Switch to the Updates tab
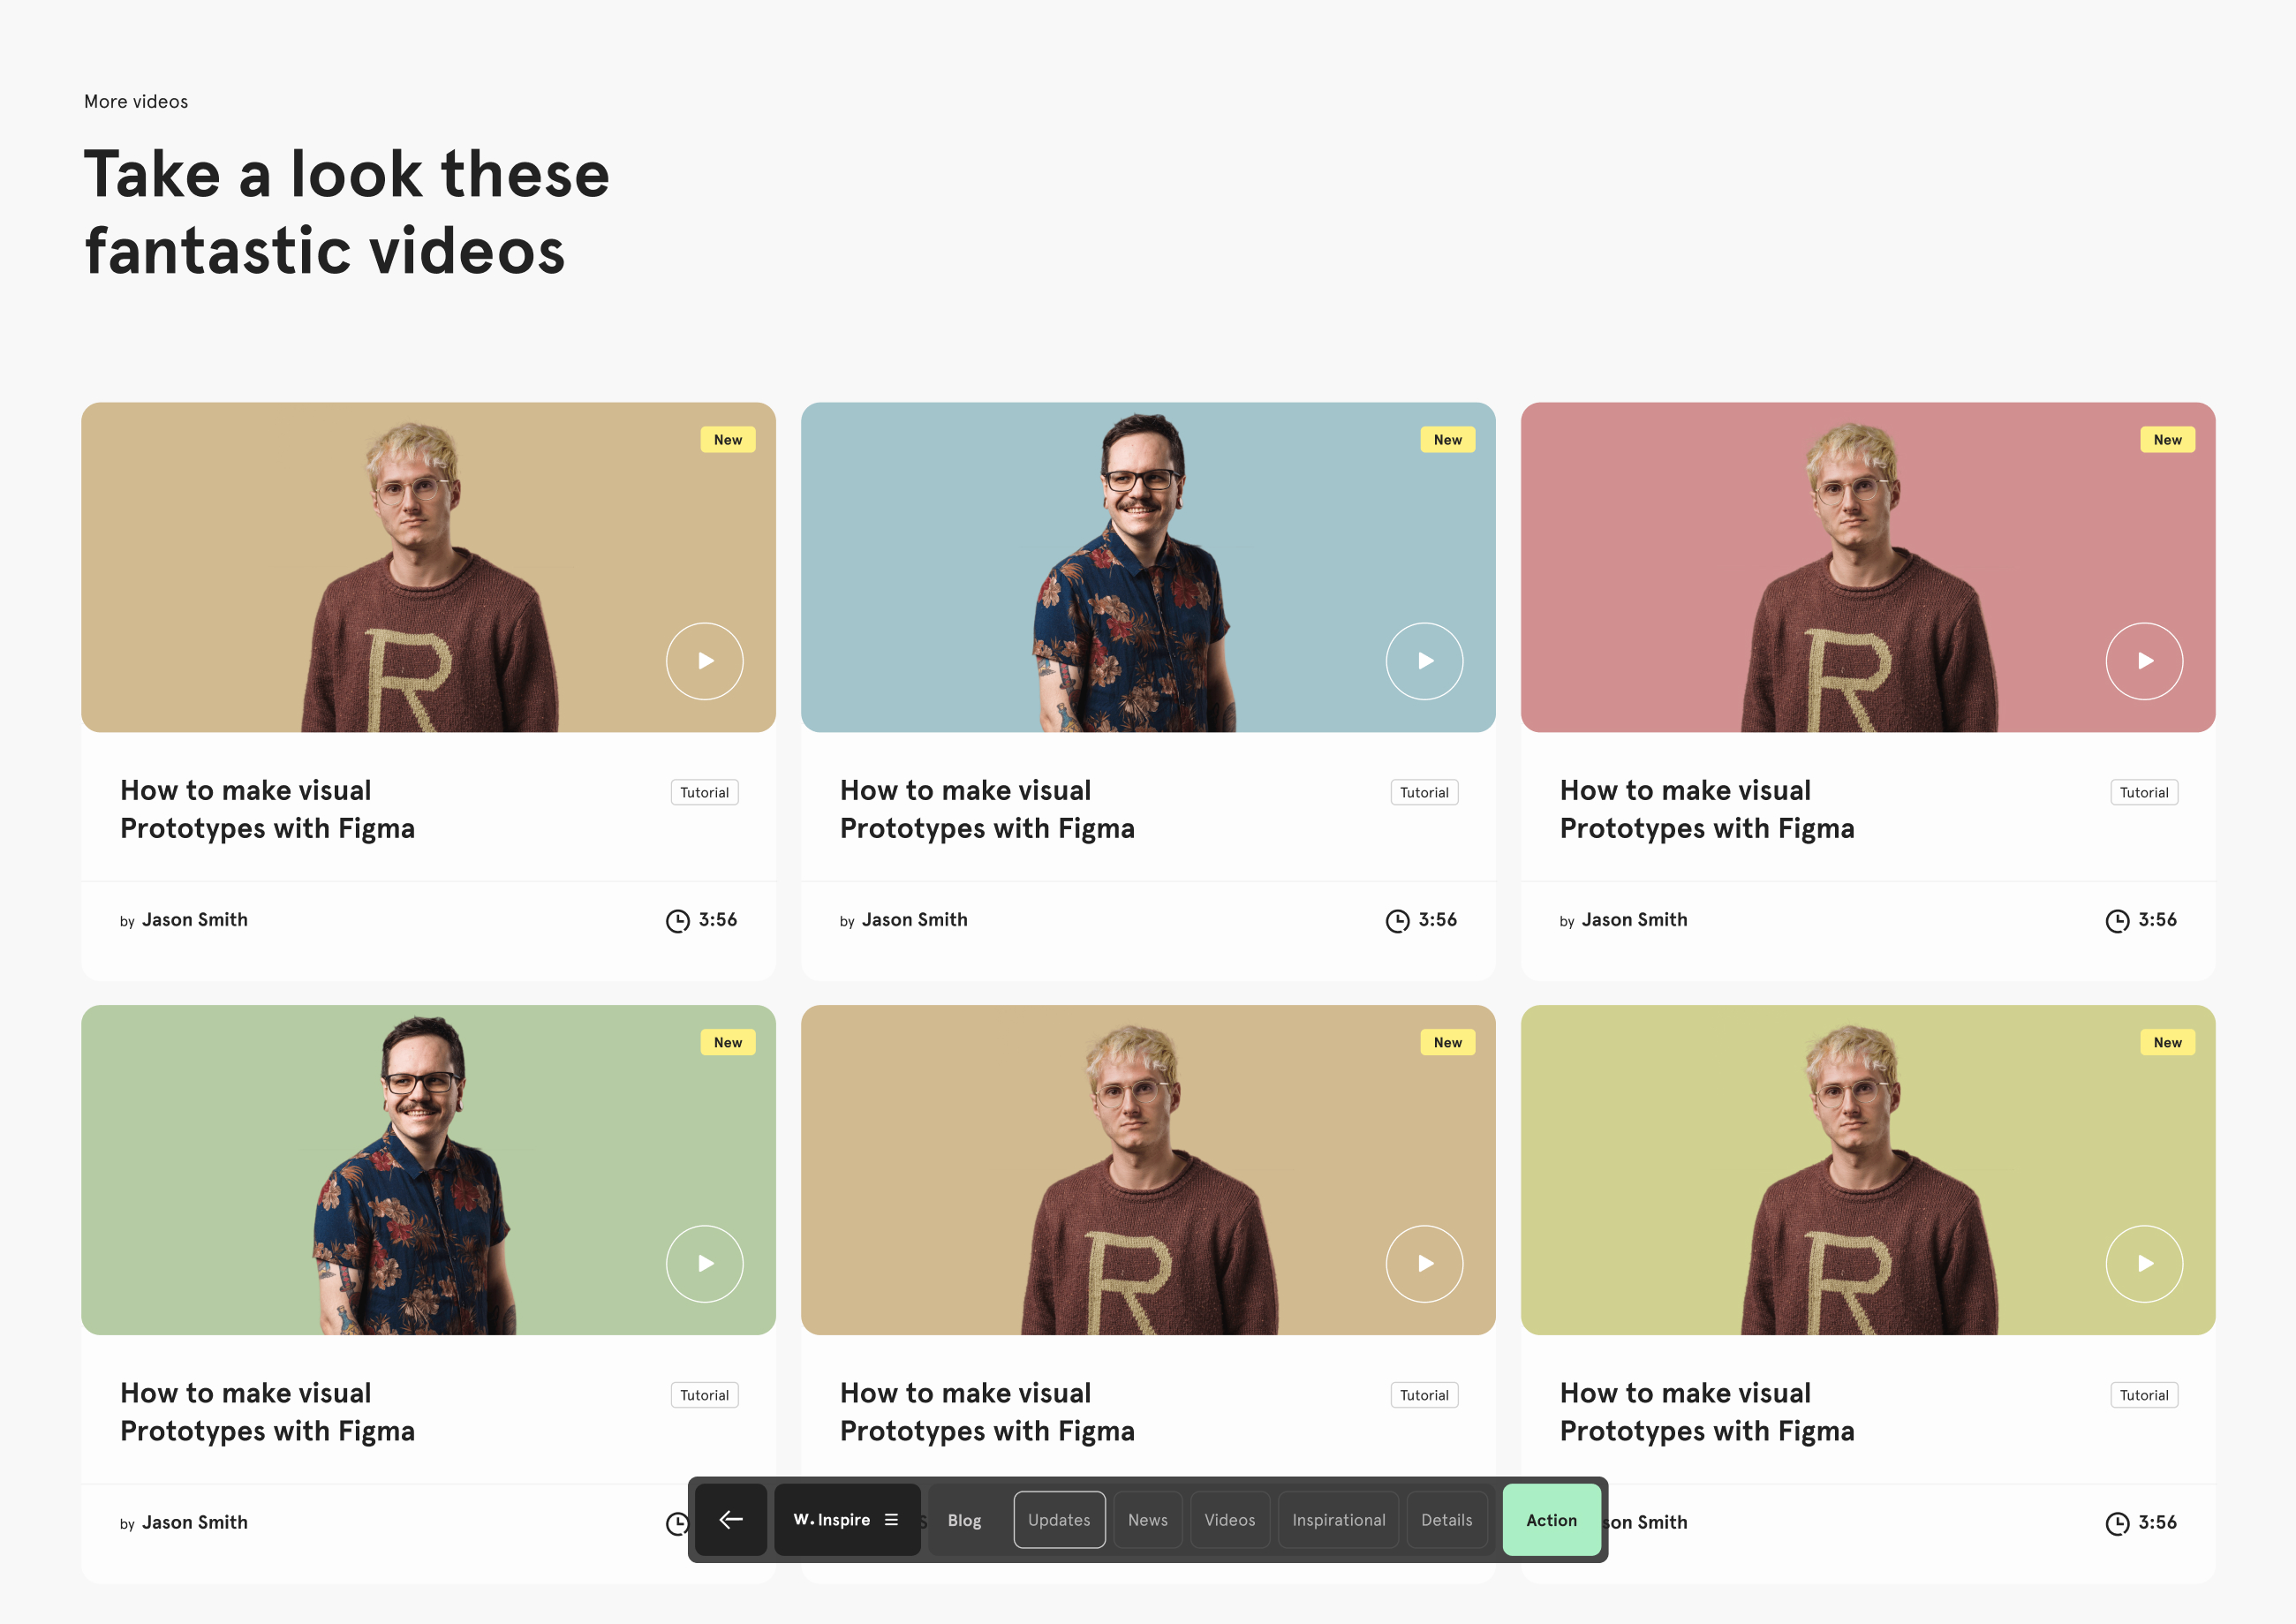Screen dimensions: 2296x1624 (1059, 1519)
